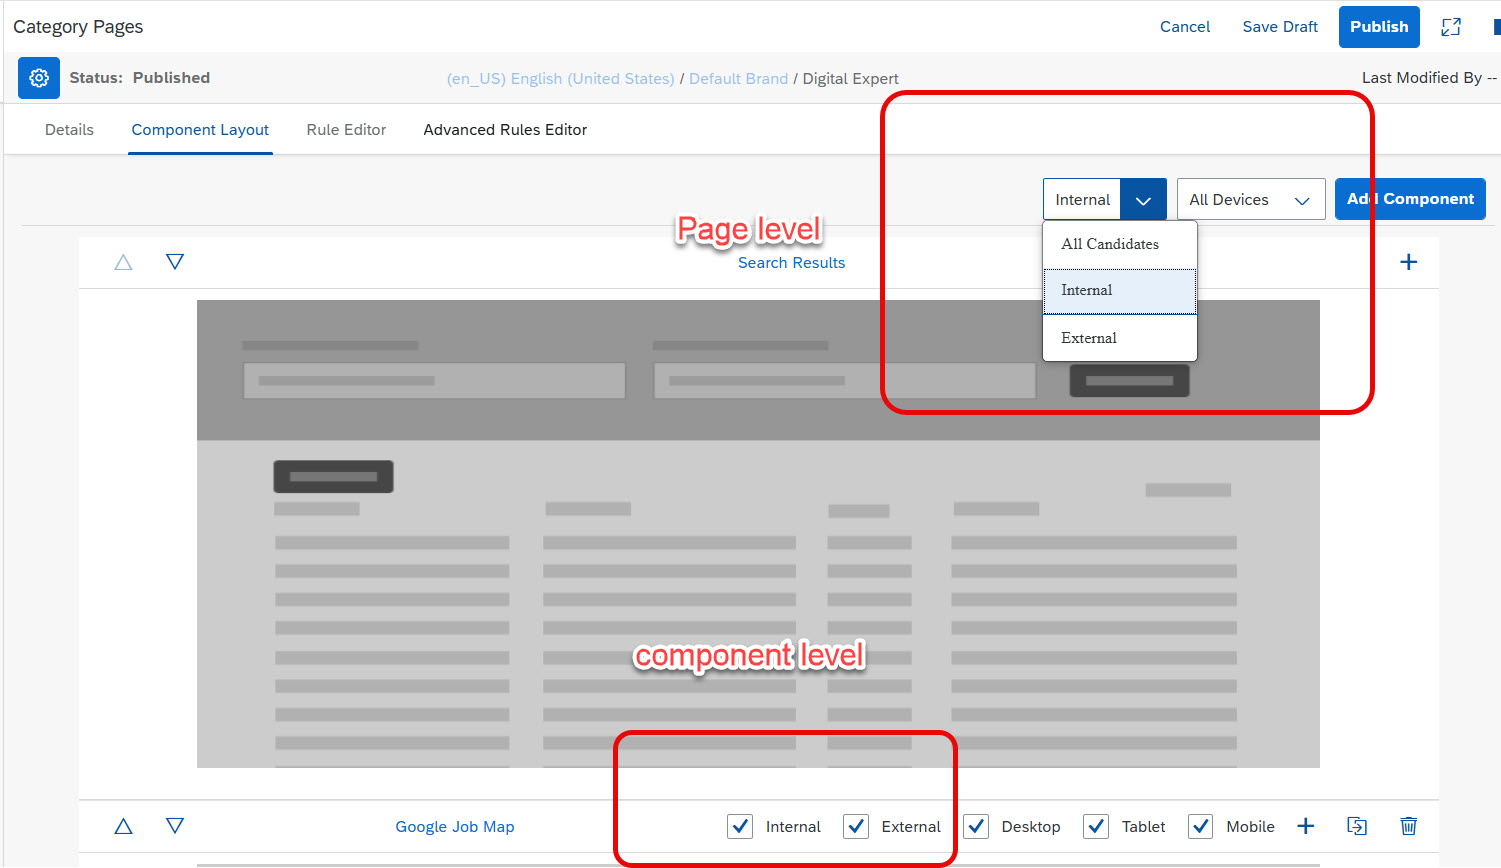Click the Last Modified By text
This screenshot has width=1501, height=868.
[1429, 78]
